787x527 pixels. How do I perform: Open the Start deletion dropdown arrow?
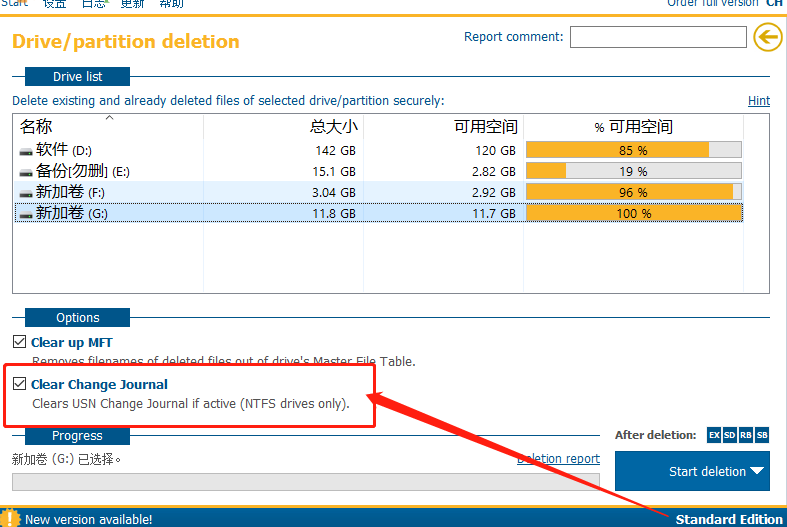pos(757,471)
